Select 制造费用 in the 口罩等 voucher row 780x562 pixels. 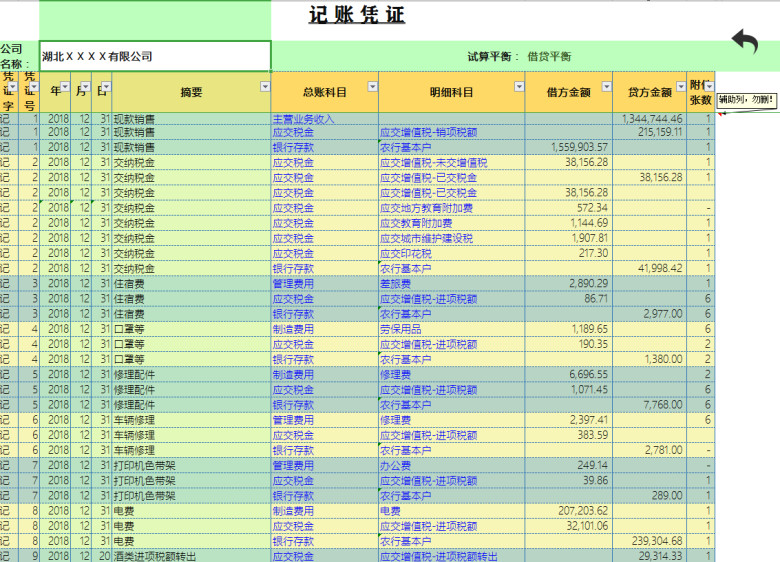325,329
